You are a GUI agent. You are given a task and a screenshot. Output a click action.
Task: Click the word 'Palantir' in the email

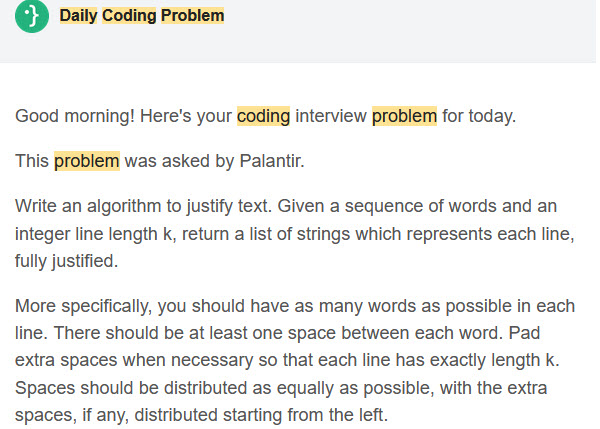point(272,161)
